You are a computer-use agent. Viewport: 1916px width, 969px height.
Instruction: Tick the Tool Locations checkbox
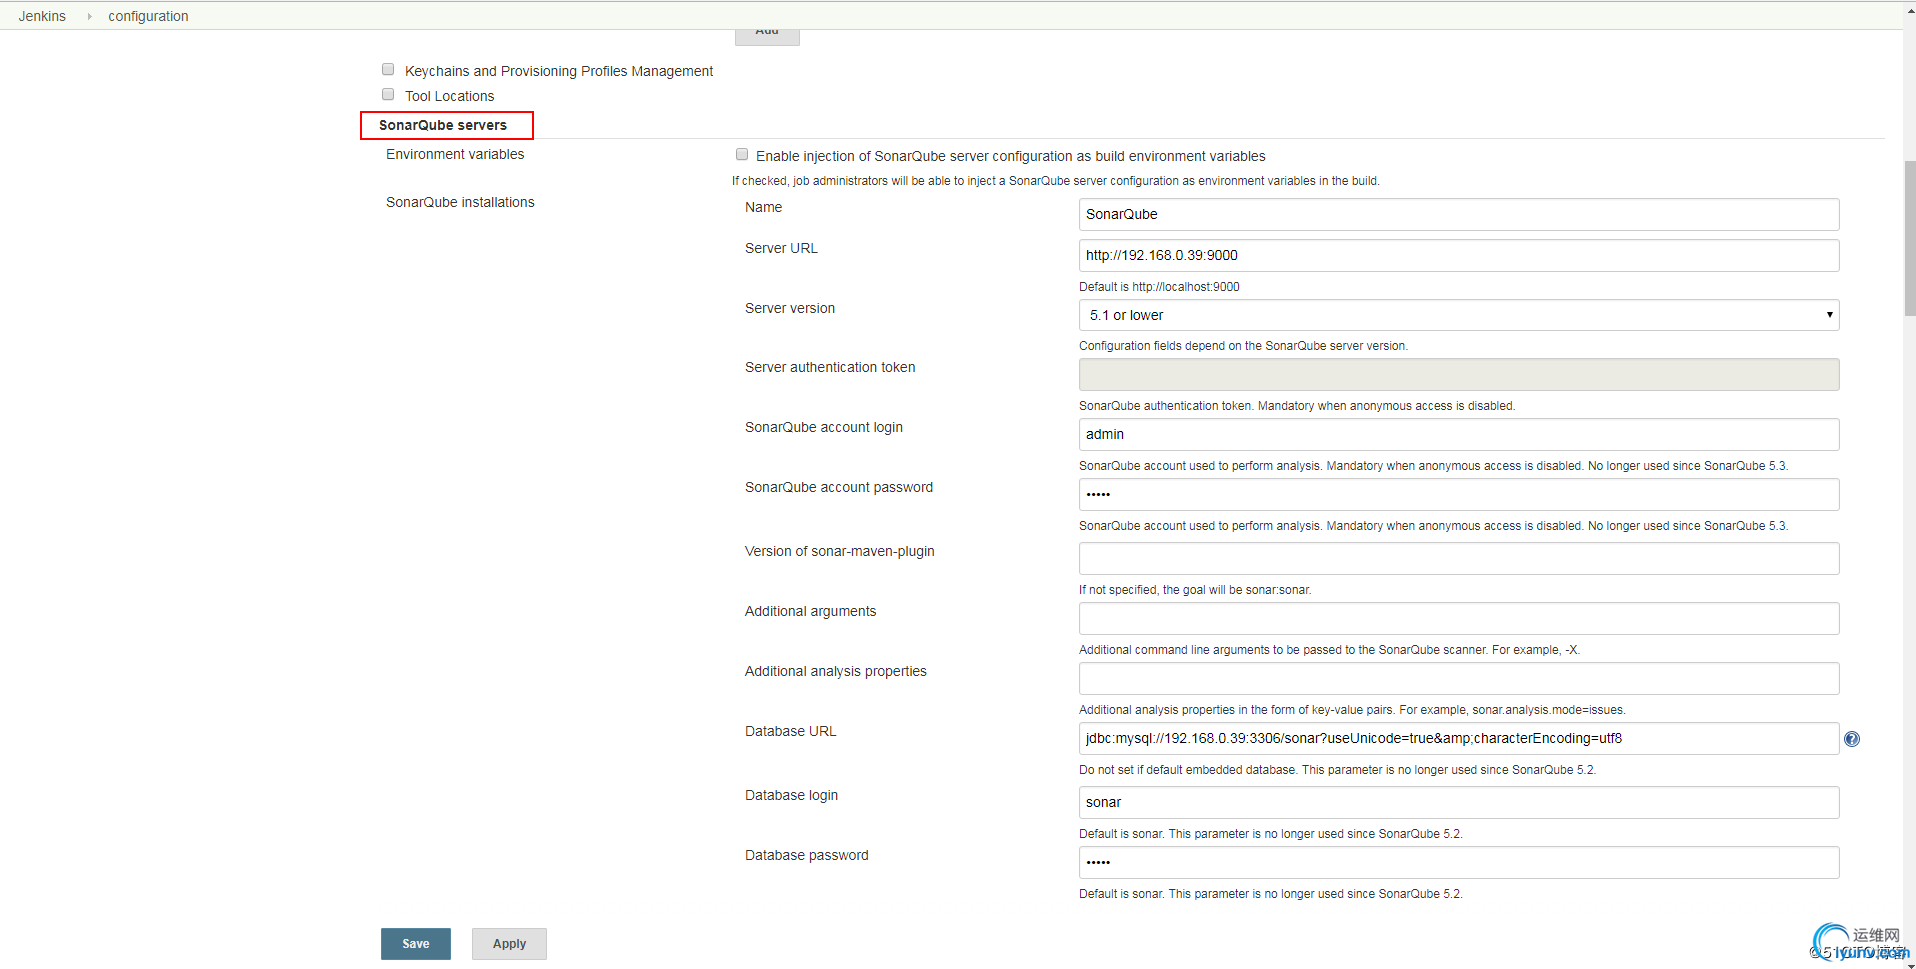point(388,94)
